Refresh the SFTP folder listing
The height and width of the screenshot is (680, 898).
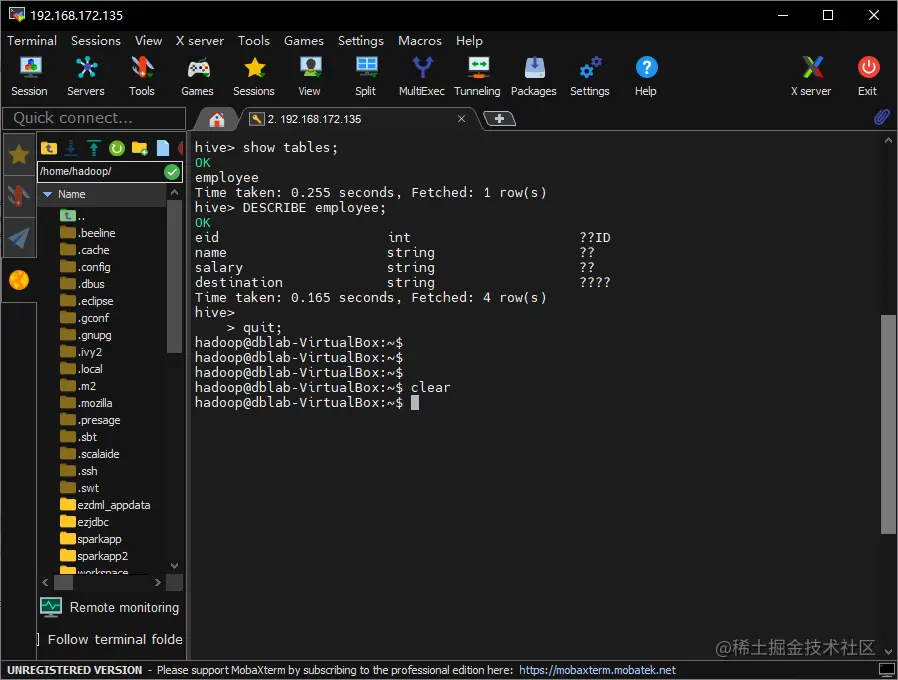(117, 148)
